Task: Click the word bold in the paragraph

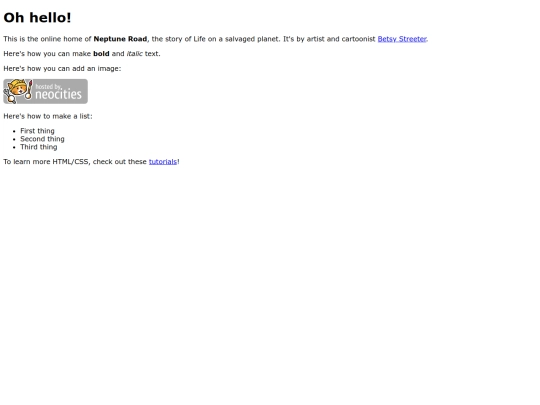Action: click(x=101, y=54)
